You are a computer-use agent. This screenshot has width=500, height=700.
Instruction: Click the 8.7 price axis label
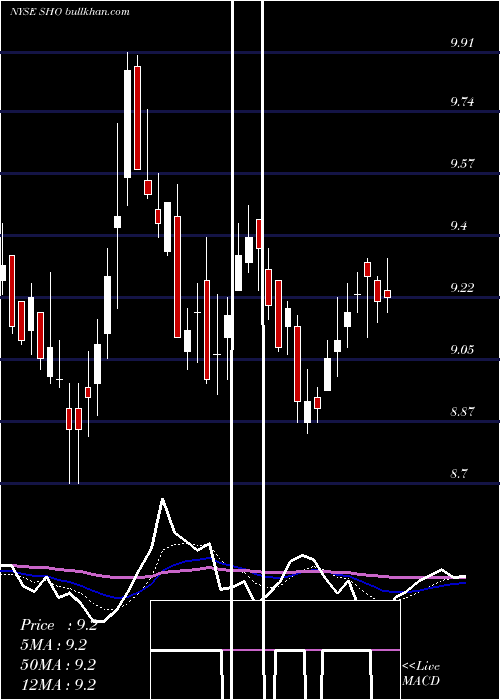tap(458, 473)
